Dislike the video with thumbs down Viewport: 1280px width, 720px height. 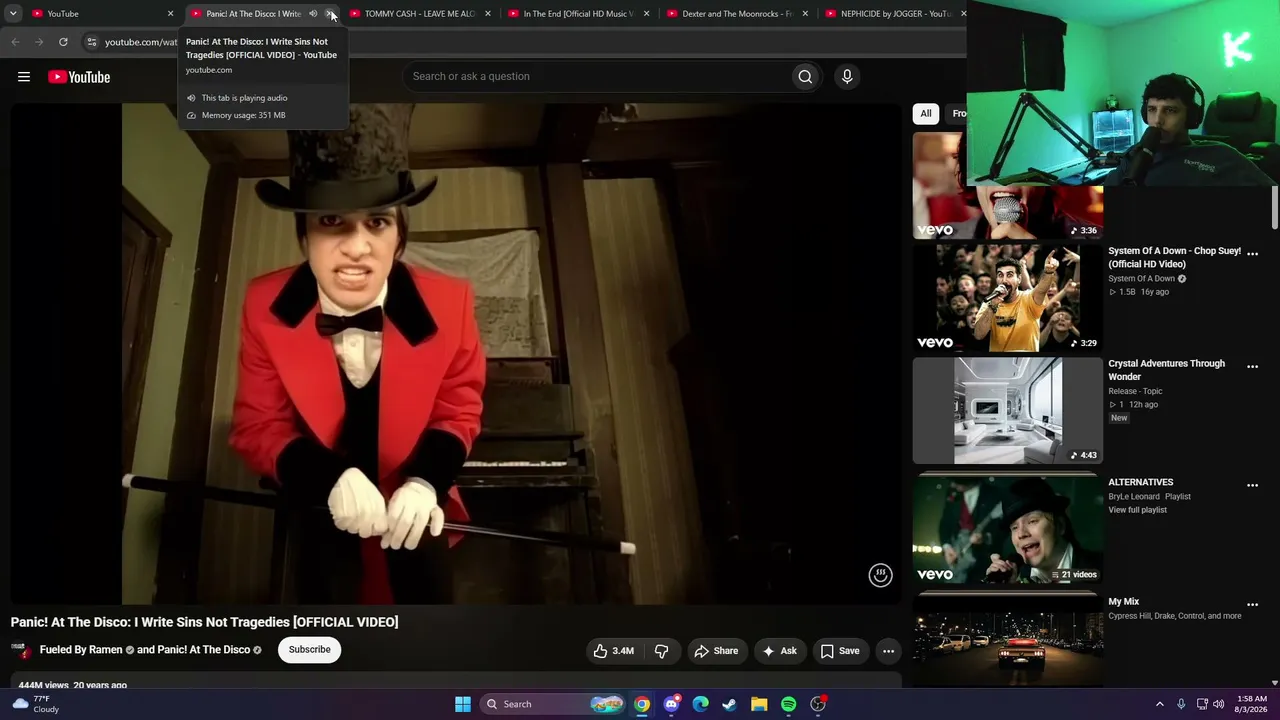click(661, 651)
